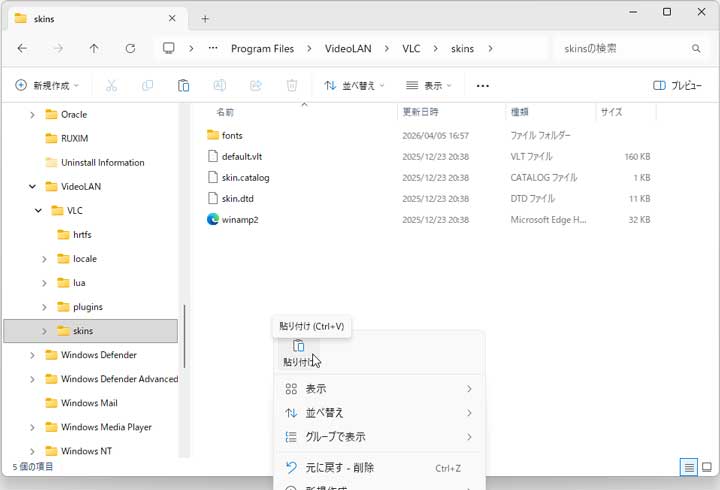Select the skin.dtd file
720x490 pixels.
pyautogui.click(x=237, y=198)
